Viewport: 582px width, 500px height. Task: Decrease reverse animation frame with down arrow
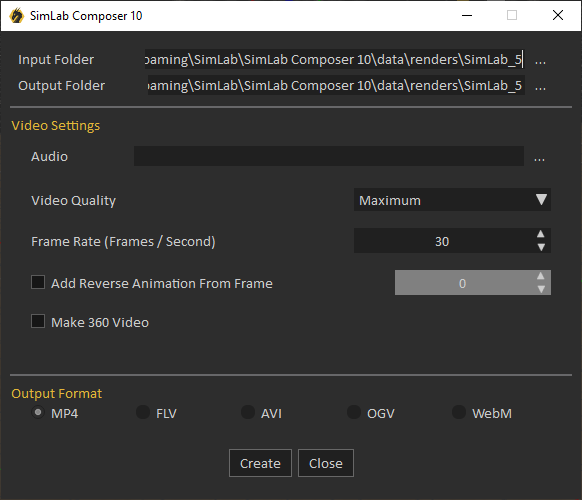(x=541, y=289)
